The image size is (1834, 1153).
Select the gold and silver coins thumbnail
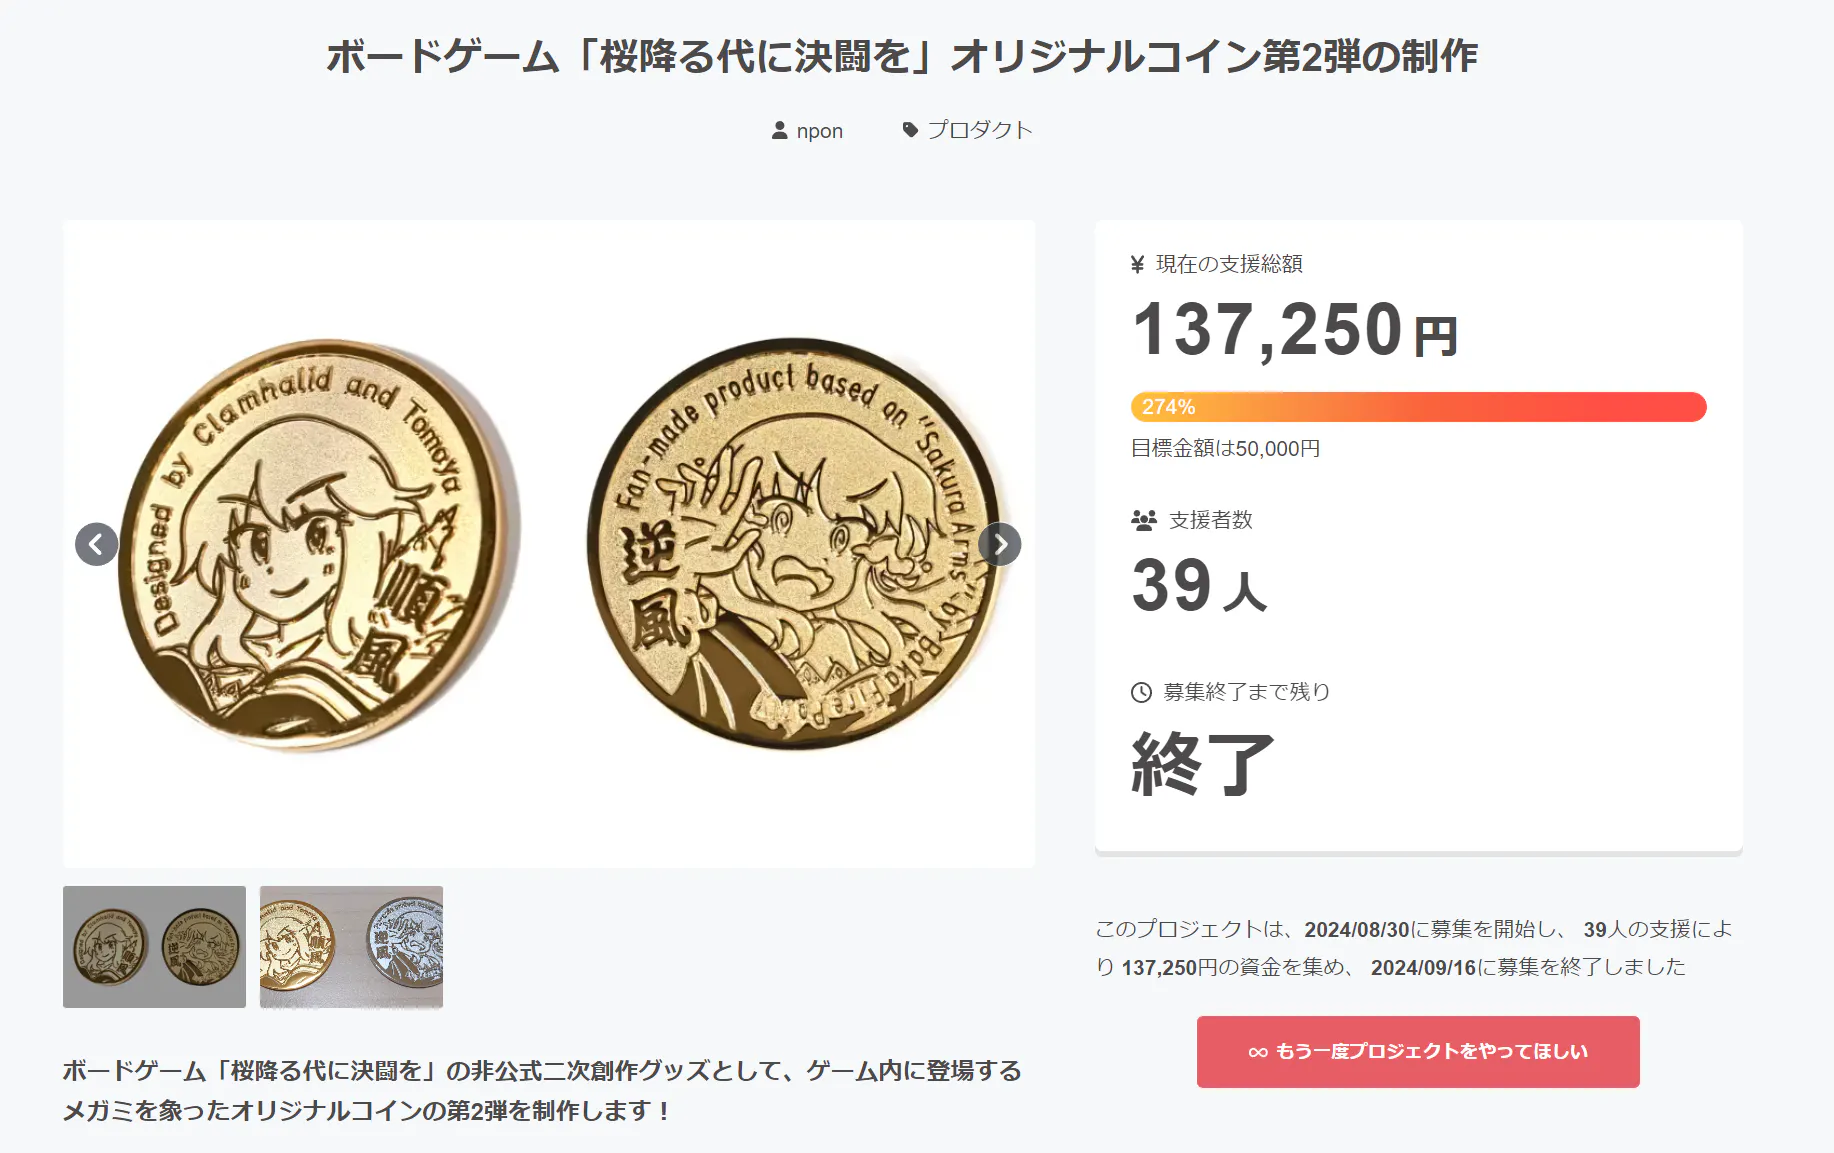click(351, 946)
